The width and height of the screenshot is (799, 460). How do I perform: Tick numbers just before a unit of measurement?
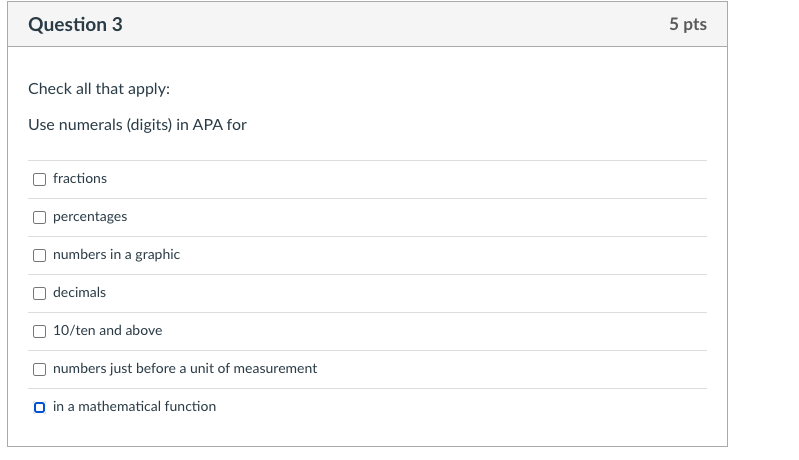(x=39, y=369)
